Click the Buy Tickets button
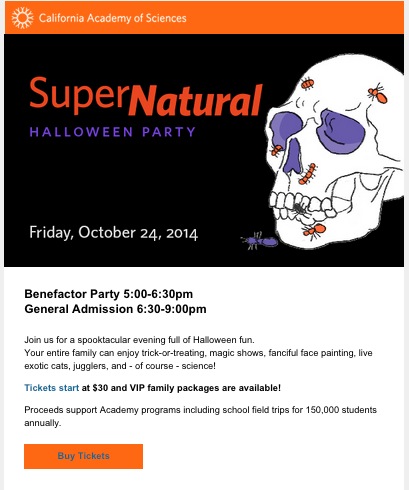This screenshot has height=490, width=409. [x=83, y=456]
